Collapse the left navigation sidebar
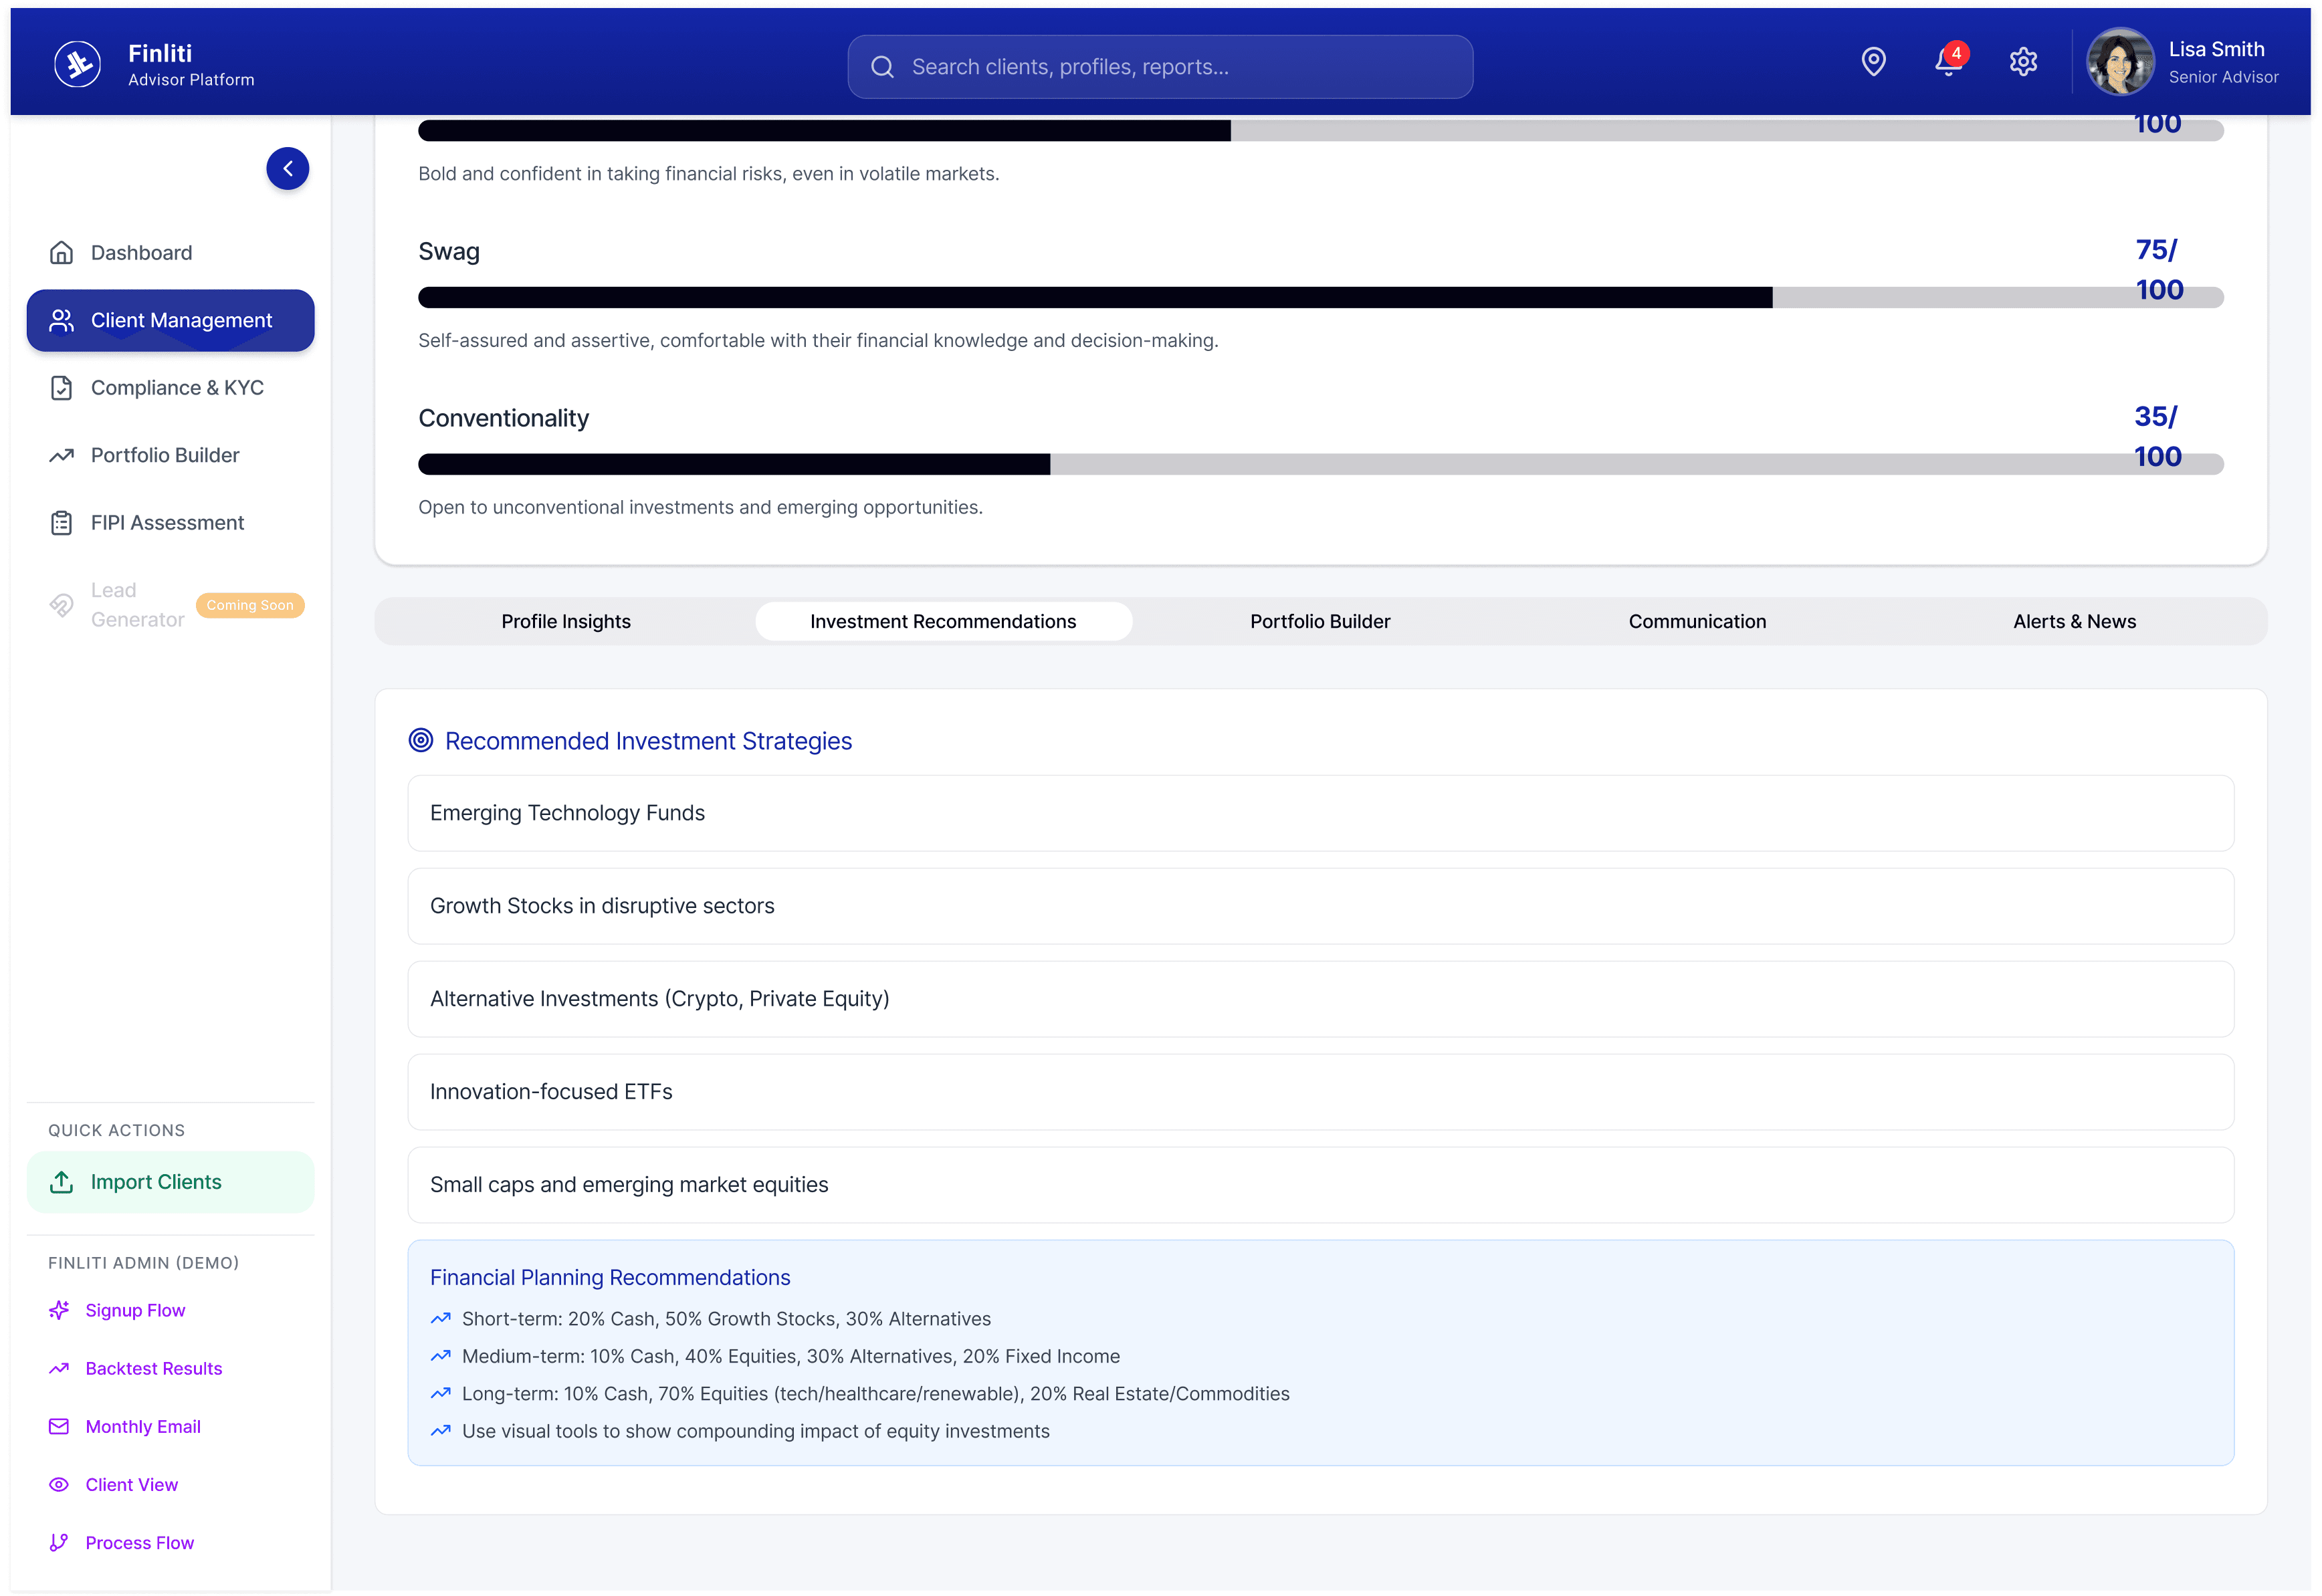Viewport: 2322px width, 1596px height. 288,168
